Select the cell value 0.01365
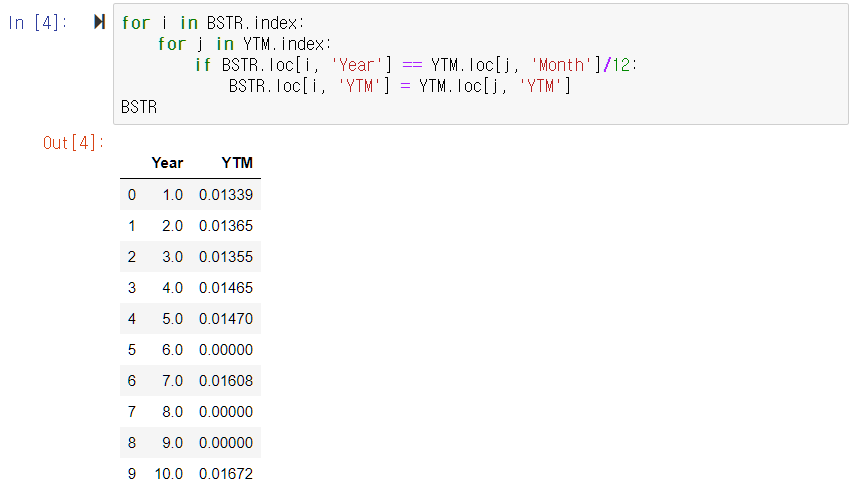The width and height of the screenshot is (849, 495). click(x=226, y=226)
